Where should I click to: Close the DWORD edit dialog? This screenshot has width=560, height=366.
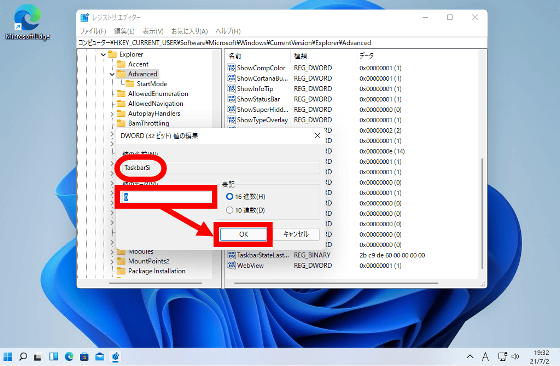[x=317, y=136]
